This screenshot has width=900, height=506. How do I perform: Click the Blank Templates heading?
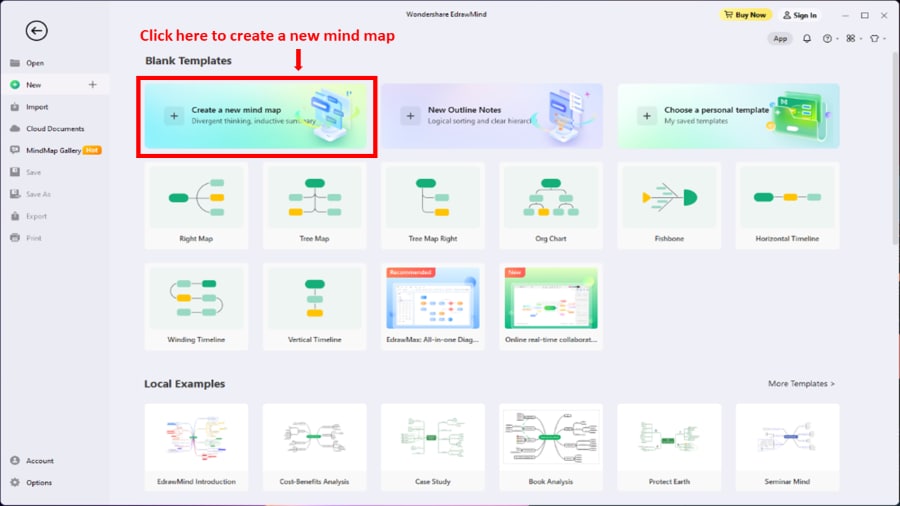188,61
